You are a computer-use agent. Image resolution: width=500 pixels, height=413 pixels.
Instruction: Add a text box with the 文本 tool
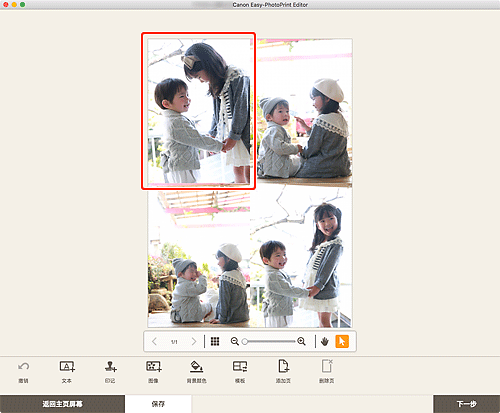pyautogui.click(x=67, y=367)
